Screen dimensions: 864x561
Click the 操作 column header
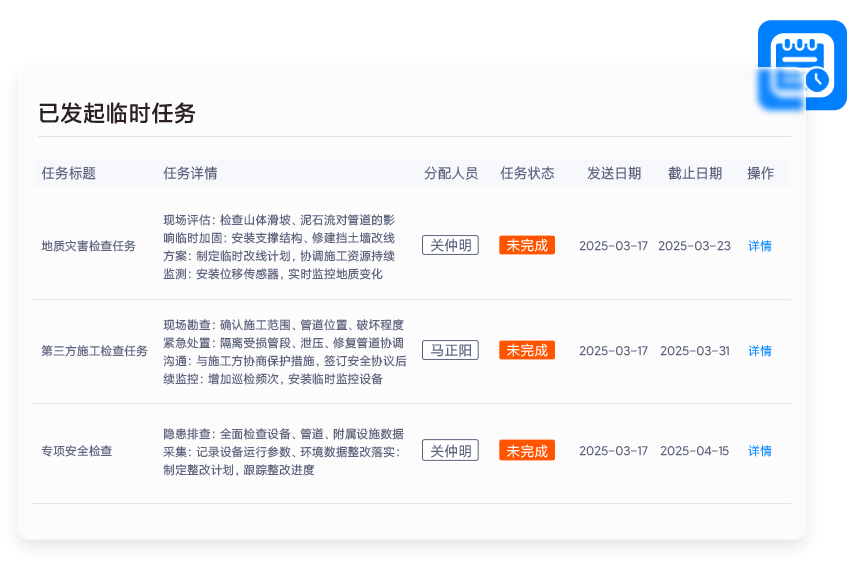click(x=760, y=173)
